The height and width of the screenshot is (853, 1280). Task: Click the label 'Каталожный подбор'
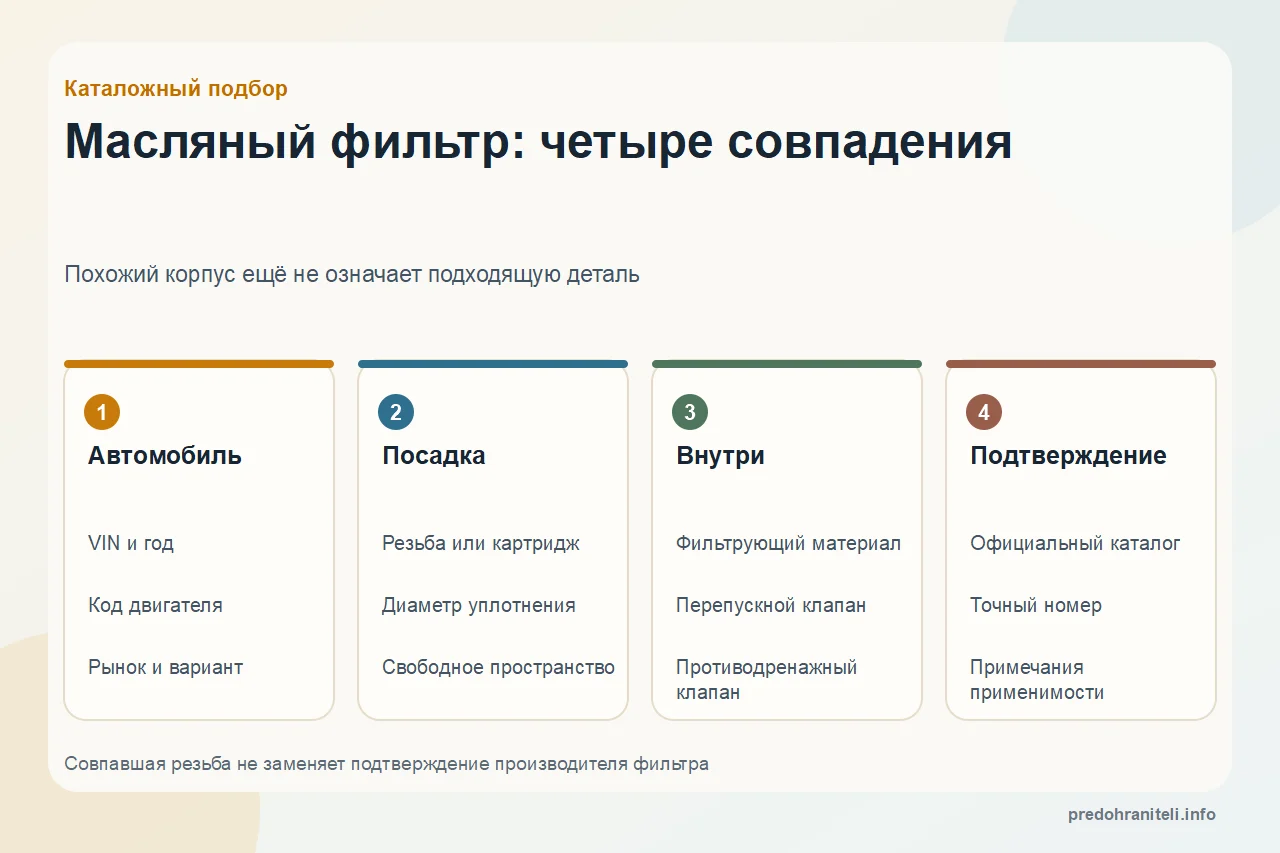coord(176,89)
